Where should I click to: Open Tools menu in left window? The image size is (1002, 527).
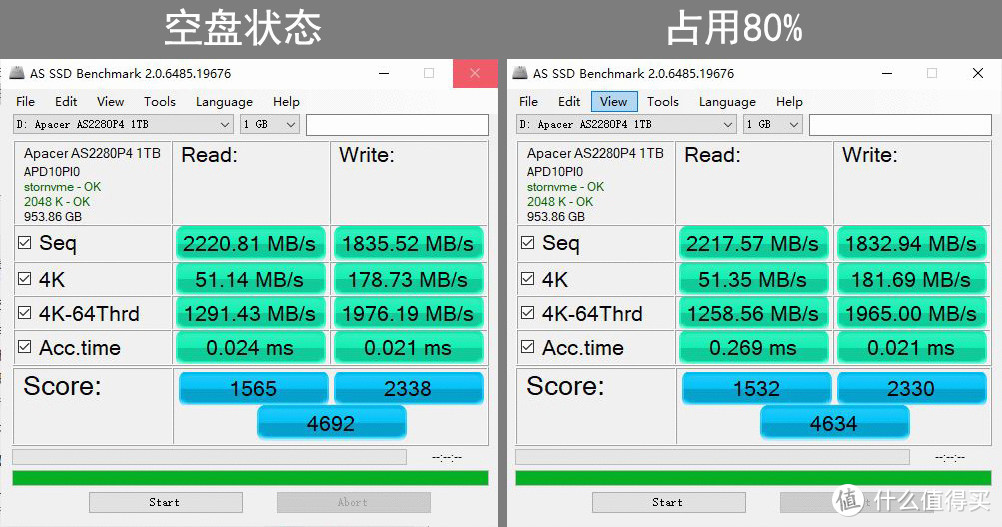tap(160, 102)
